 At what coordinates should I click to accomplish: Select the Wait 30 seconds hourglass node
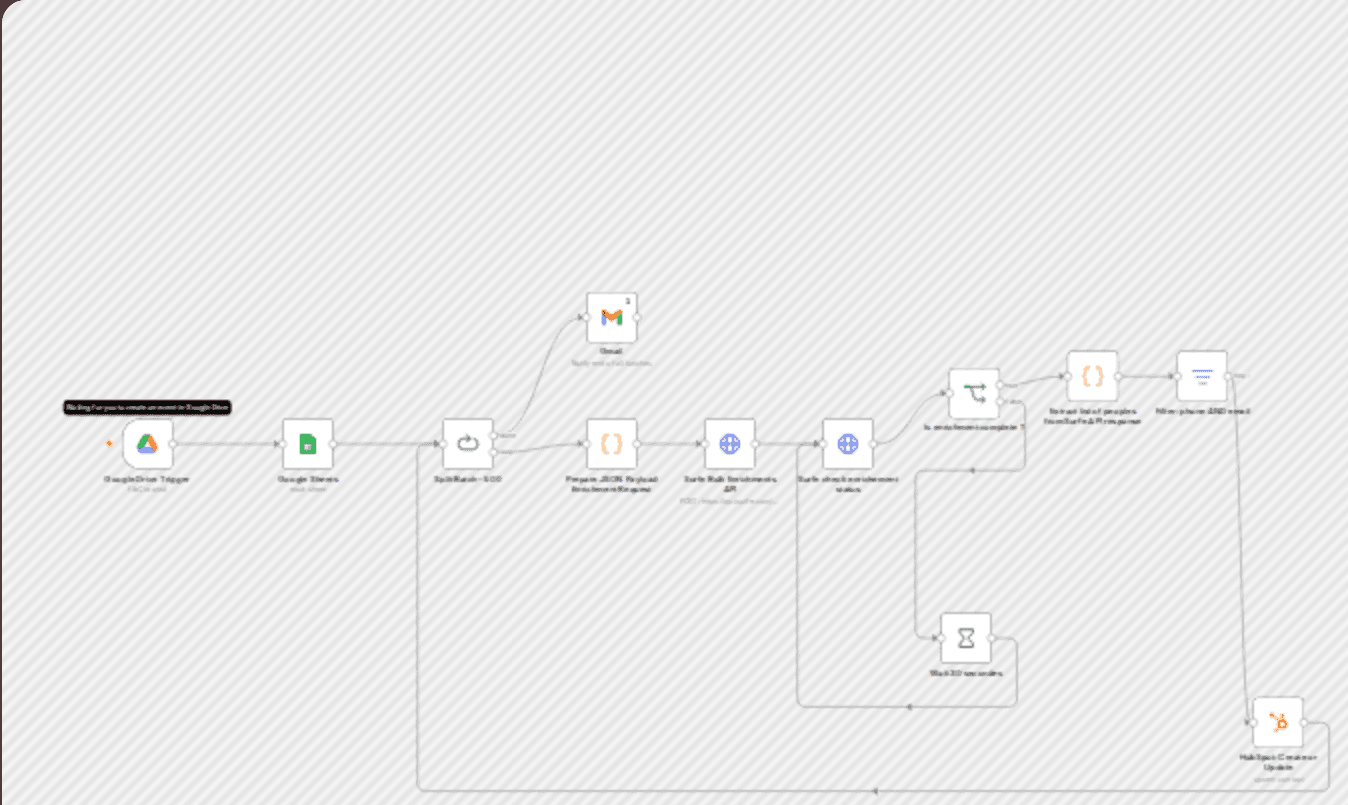[x=966, y=638]
